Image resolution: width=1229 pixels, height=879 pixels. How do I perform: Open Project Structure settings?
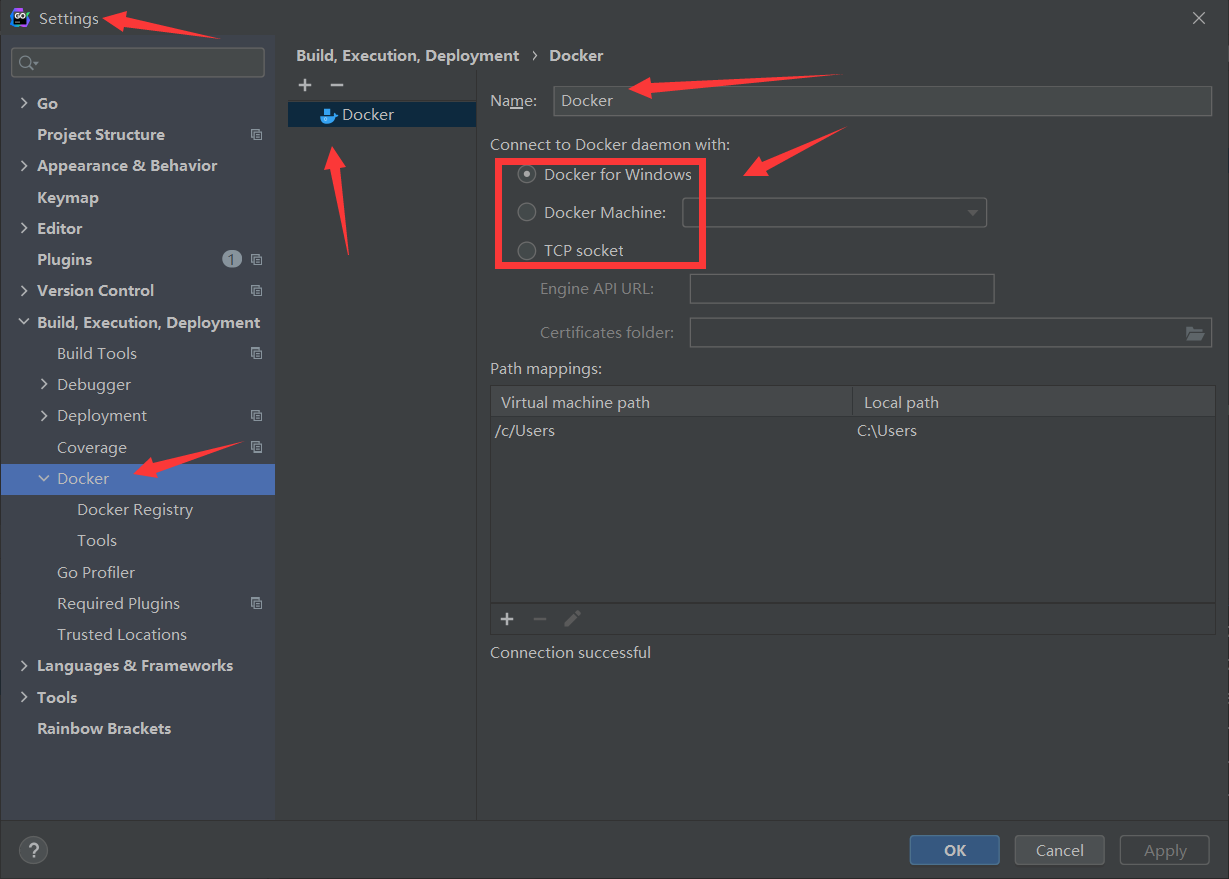click(x=101, y=134)
